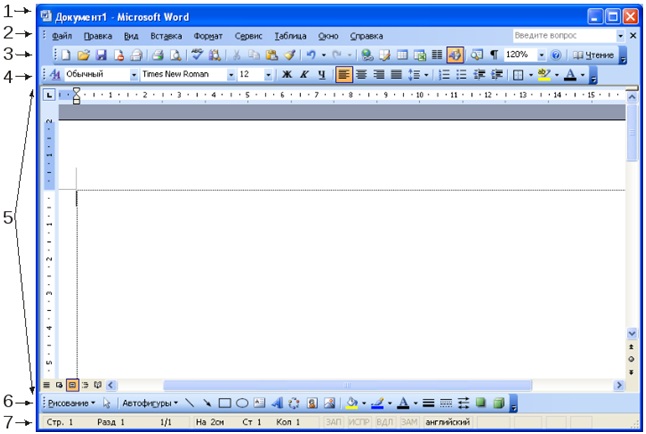The width and height of the screenshot is (646, 434).
Task: Increase paragraph indent
Action: [497, 75]
